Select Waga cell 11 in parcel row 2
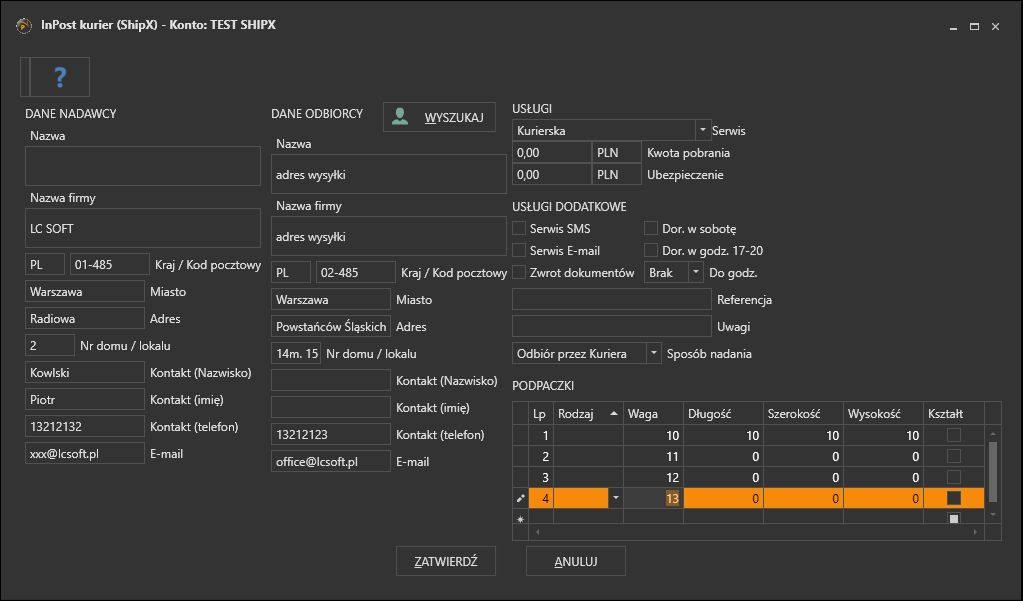1023x601 pixels. [x=653, y=457]
